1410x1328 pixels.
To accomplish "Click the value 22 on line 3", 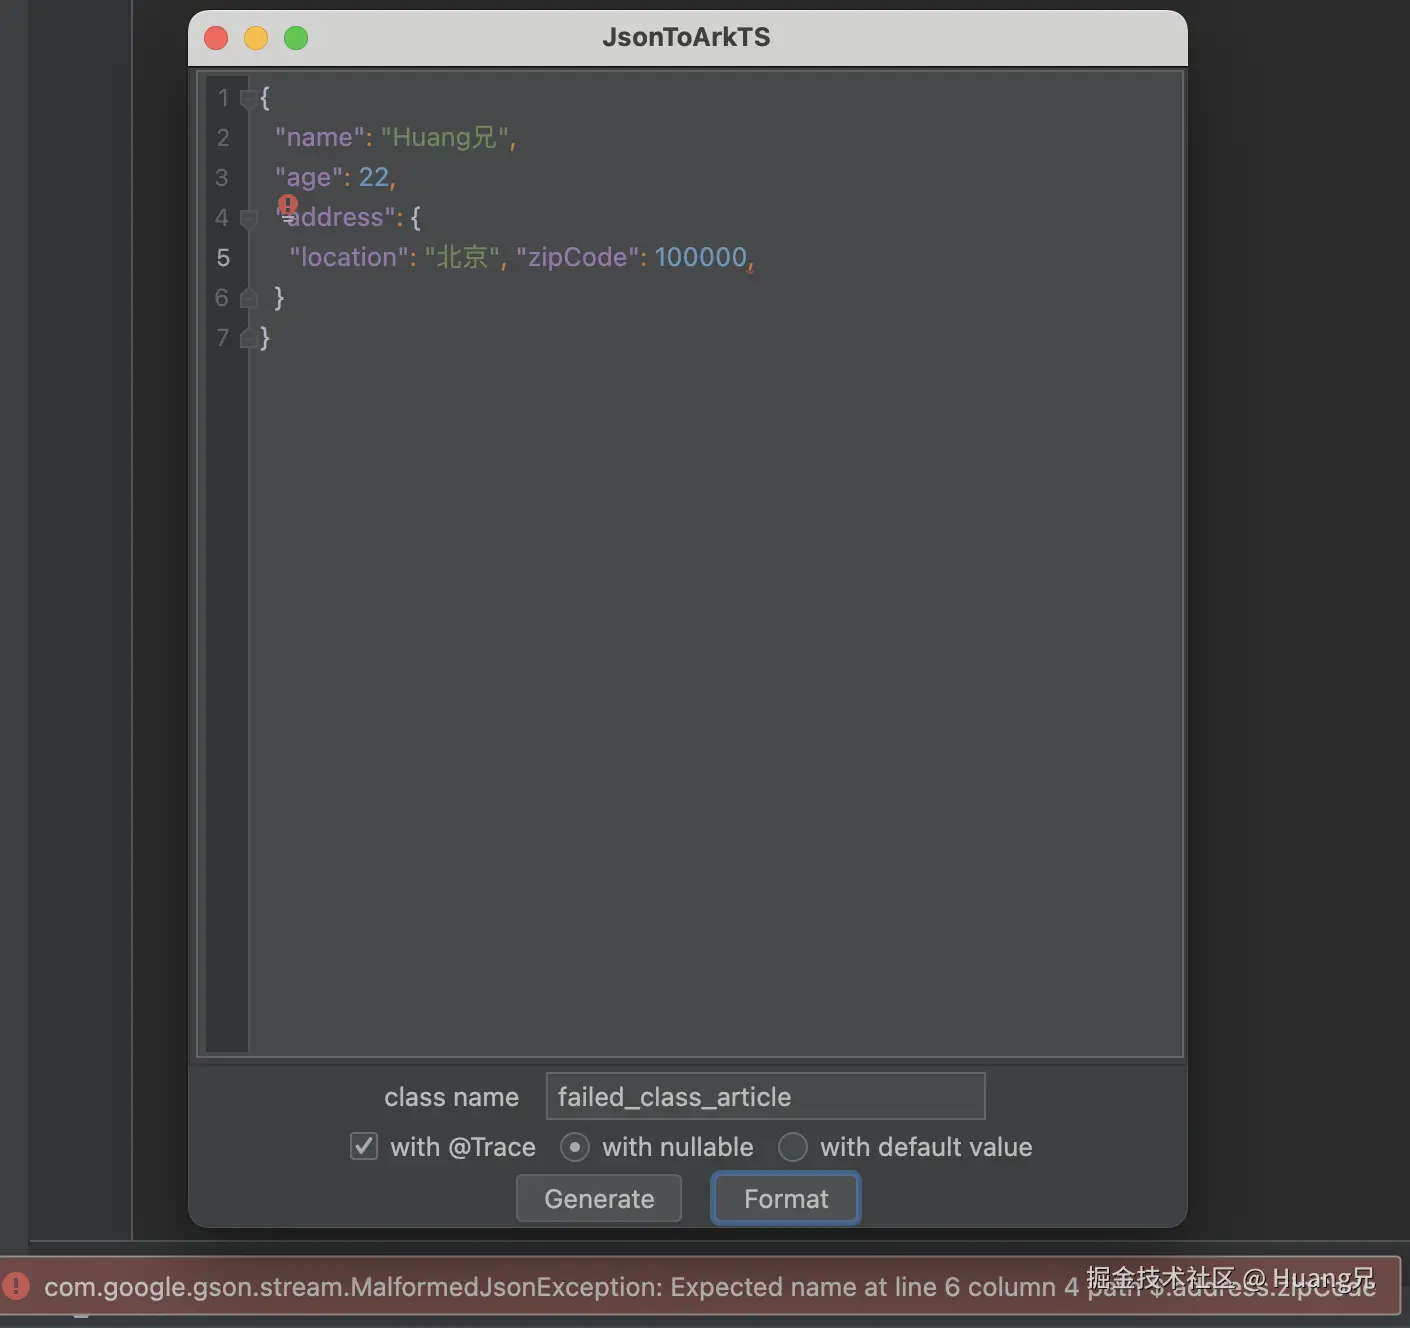I will [373, 177].
